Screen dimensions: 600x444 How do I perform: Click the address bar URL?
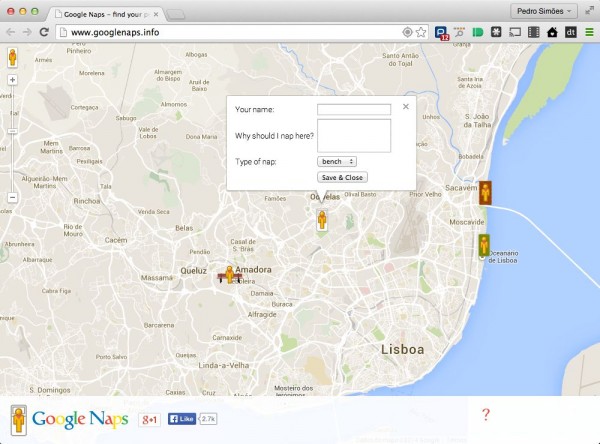[x=115, y=33]
